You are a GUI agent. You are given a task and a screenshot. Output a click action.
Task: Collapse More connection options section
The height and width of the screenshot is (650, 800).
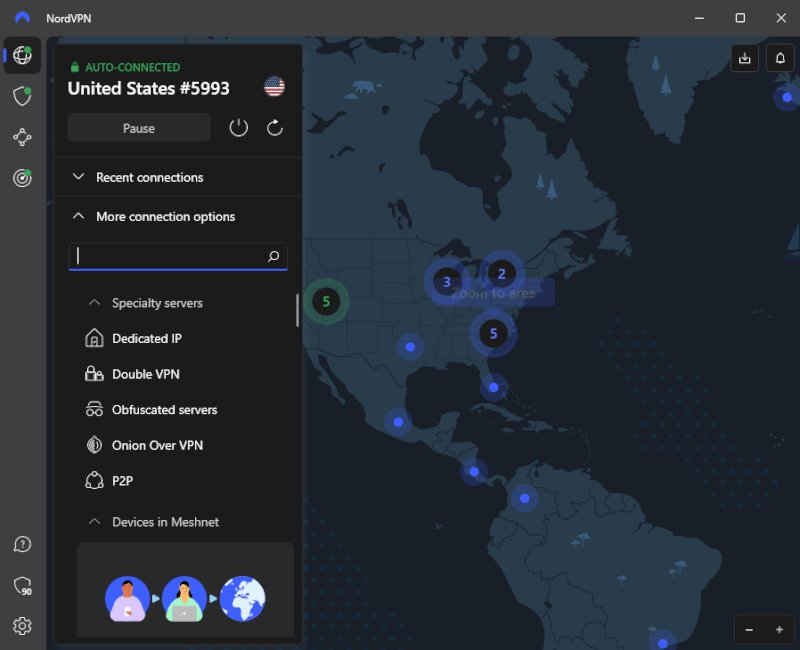click(x=178, y=217)
